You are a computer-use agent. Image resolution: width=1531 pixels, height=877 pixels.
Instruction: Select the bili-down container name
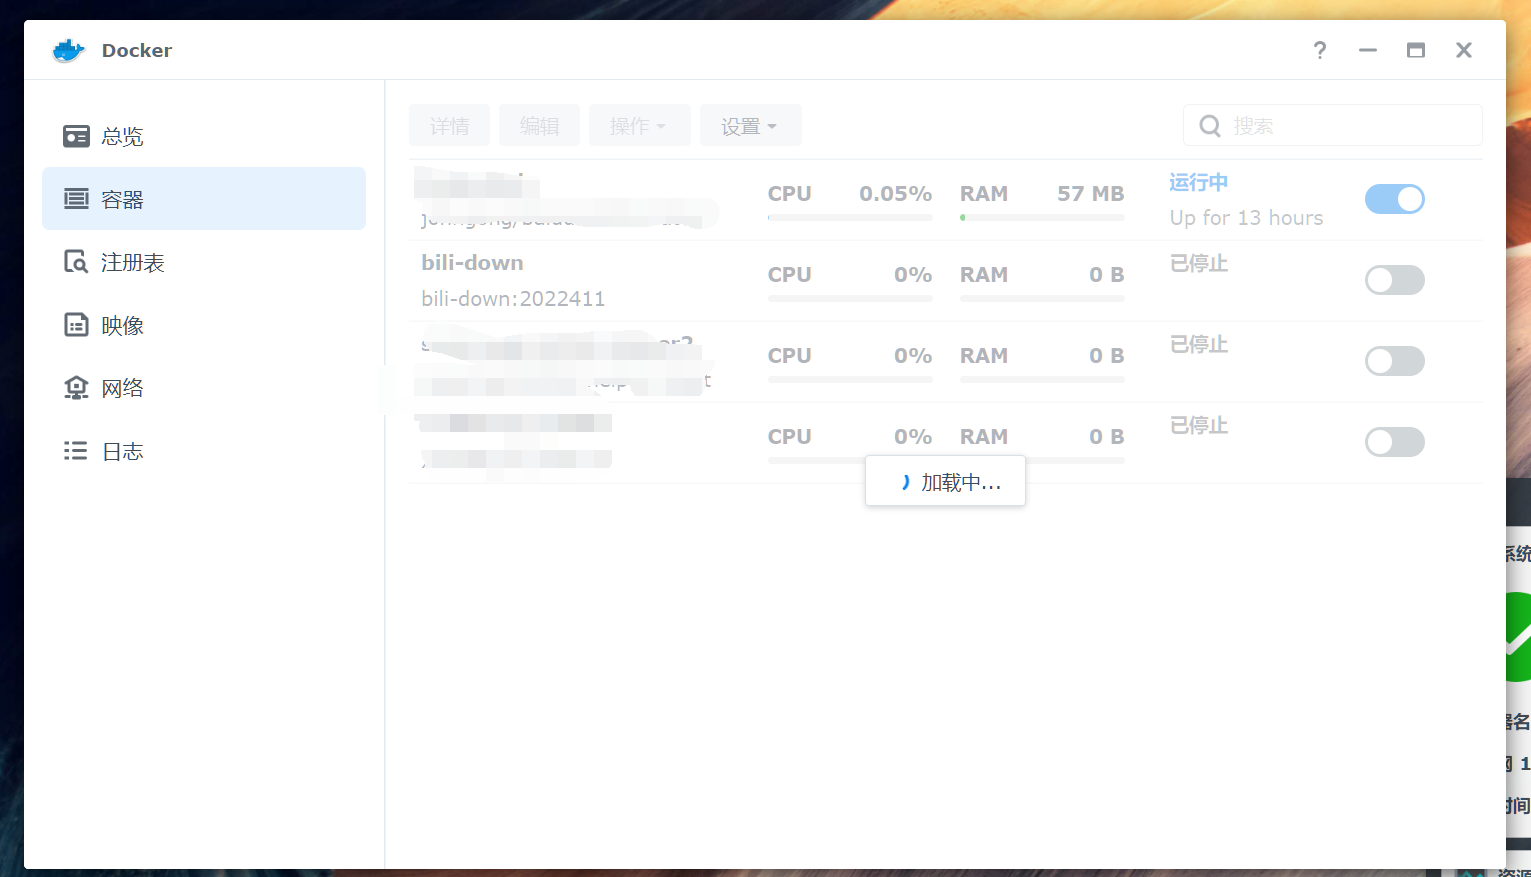(472, 263)
